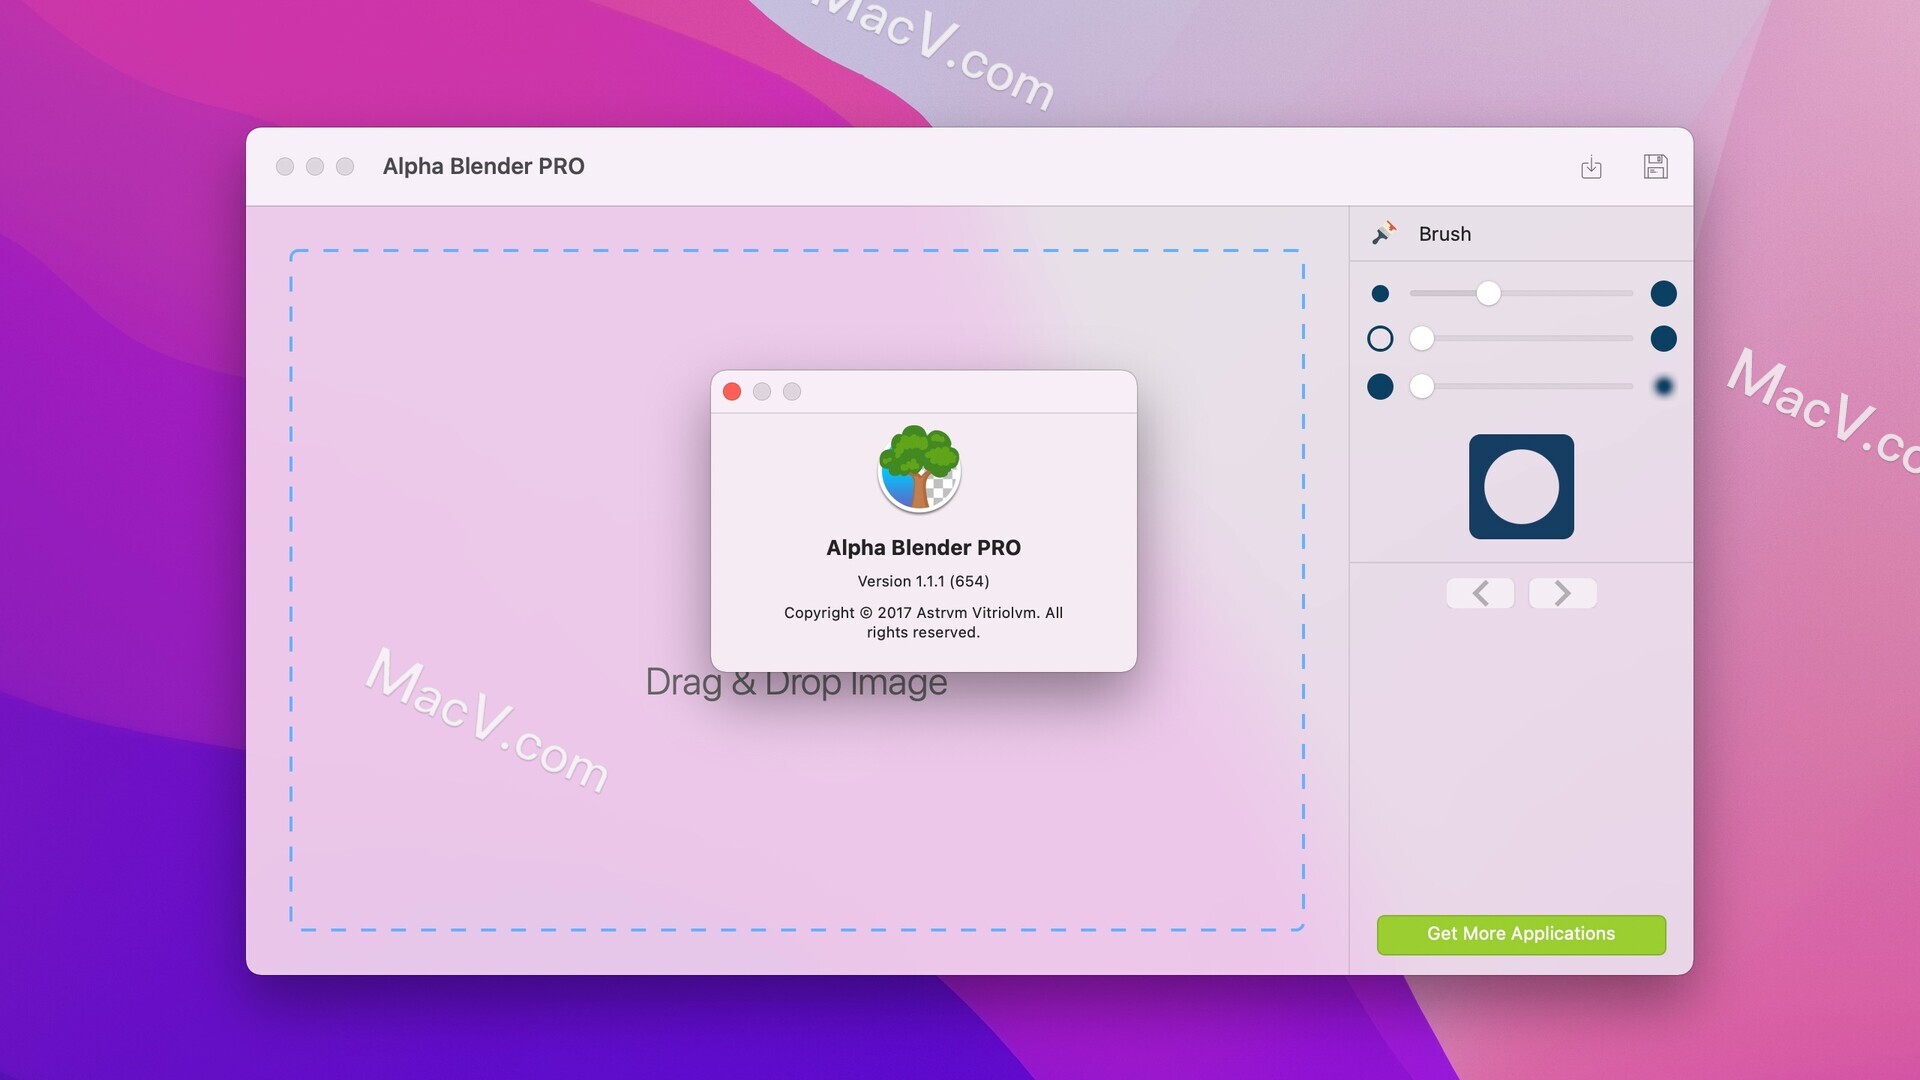Image resolution: width=1920 pixels, height=1080 pixels.
Task: Click the brush preview thumbnail
Action: 1521,487
